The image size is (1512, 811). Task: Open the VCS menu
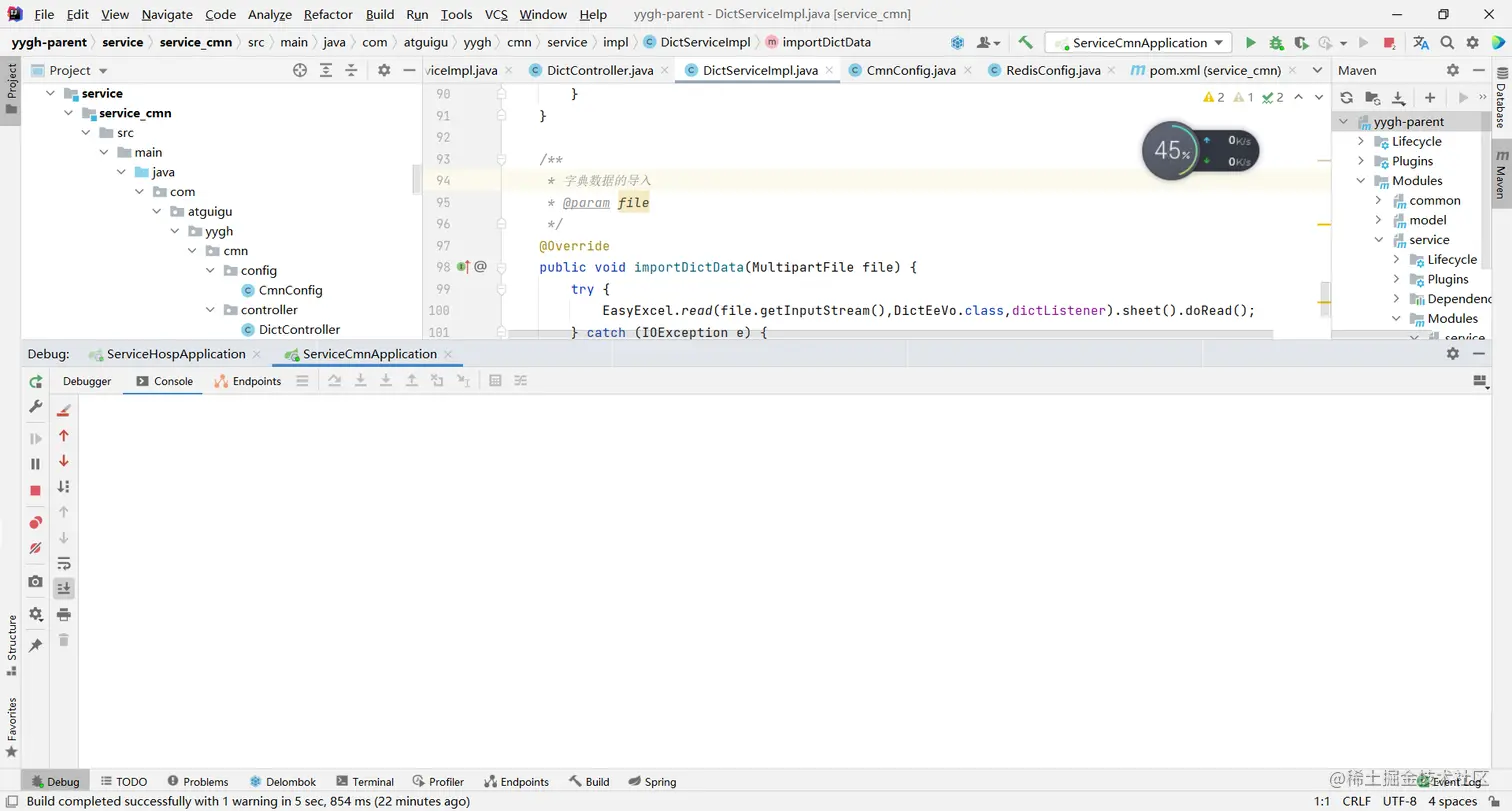496,14
